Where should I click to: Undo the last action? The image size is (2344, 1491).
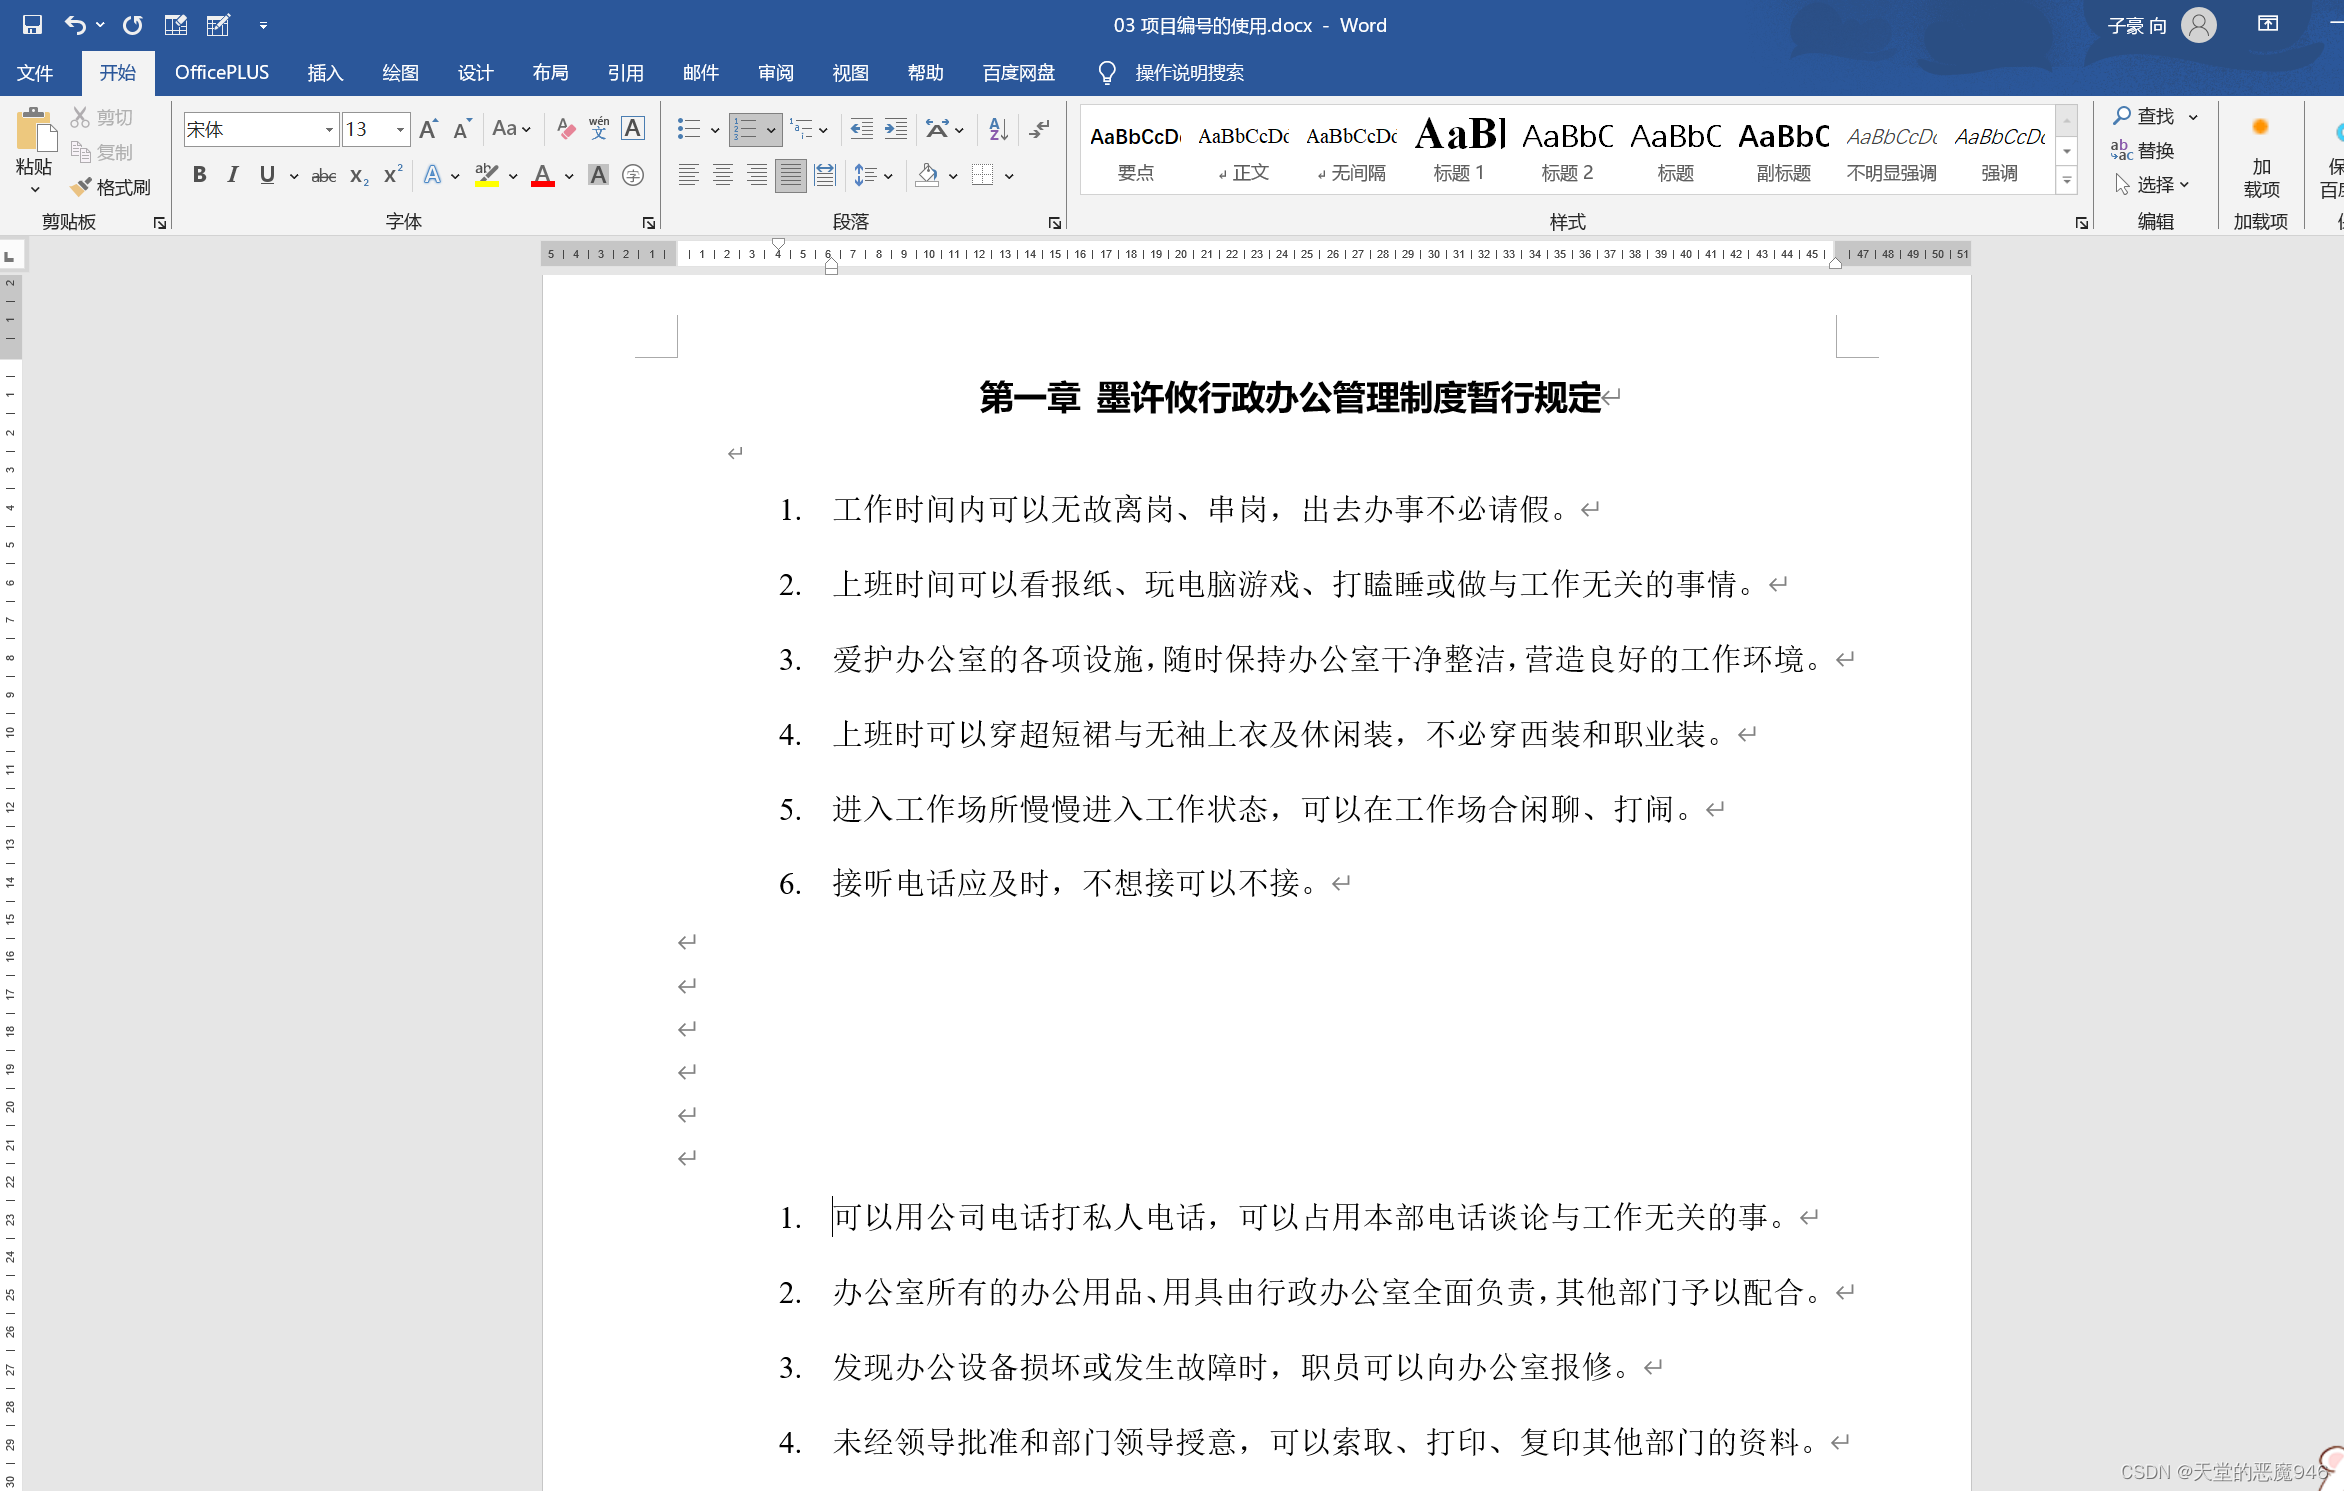75,25
